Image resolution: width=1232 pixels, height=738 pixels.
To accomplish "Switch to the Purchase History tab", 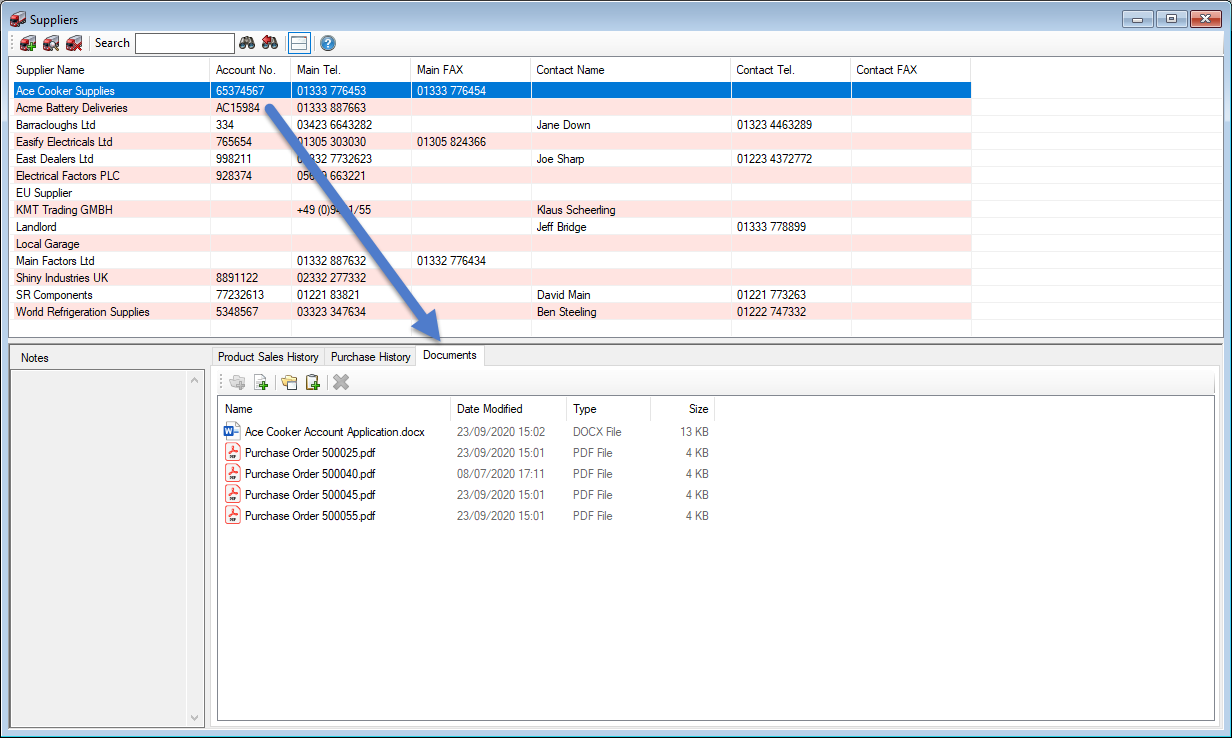I will tap(370, 357).
